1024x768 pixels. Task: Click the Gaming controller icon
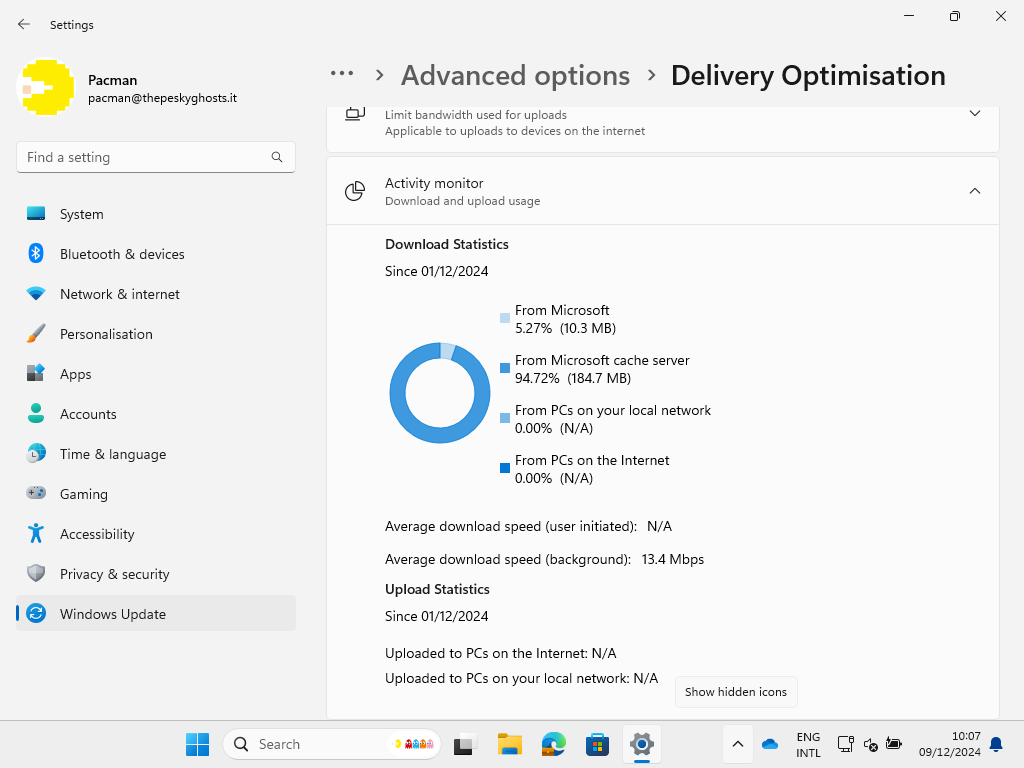coord(36,494)
